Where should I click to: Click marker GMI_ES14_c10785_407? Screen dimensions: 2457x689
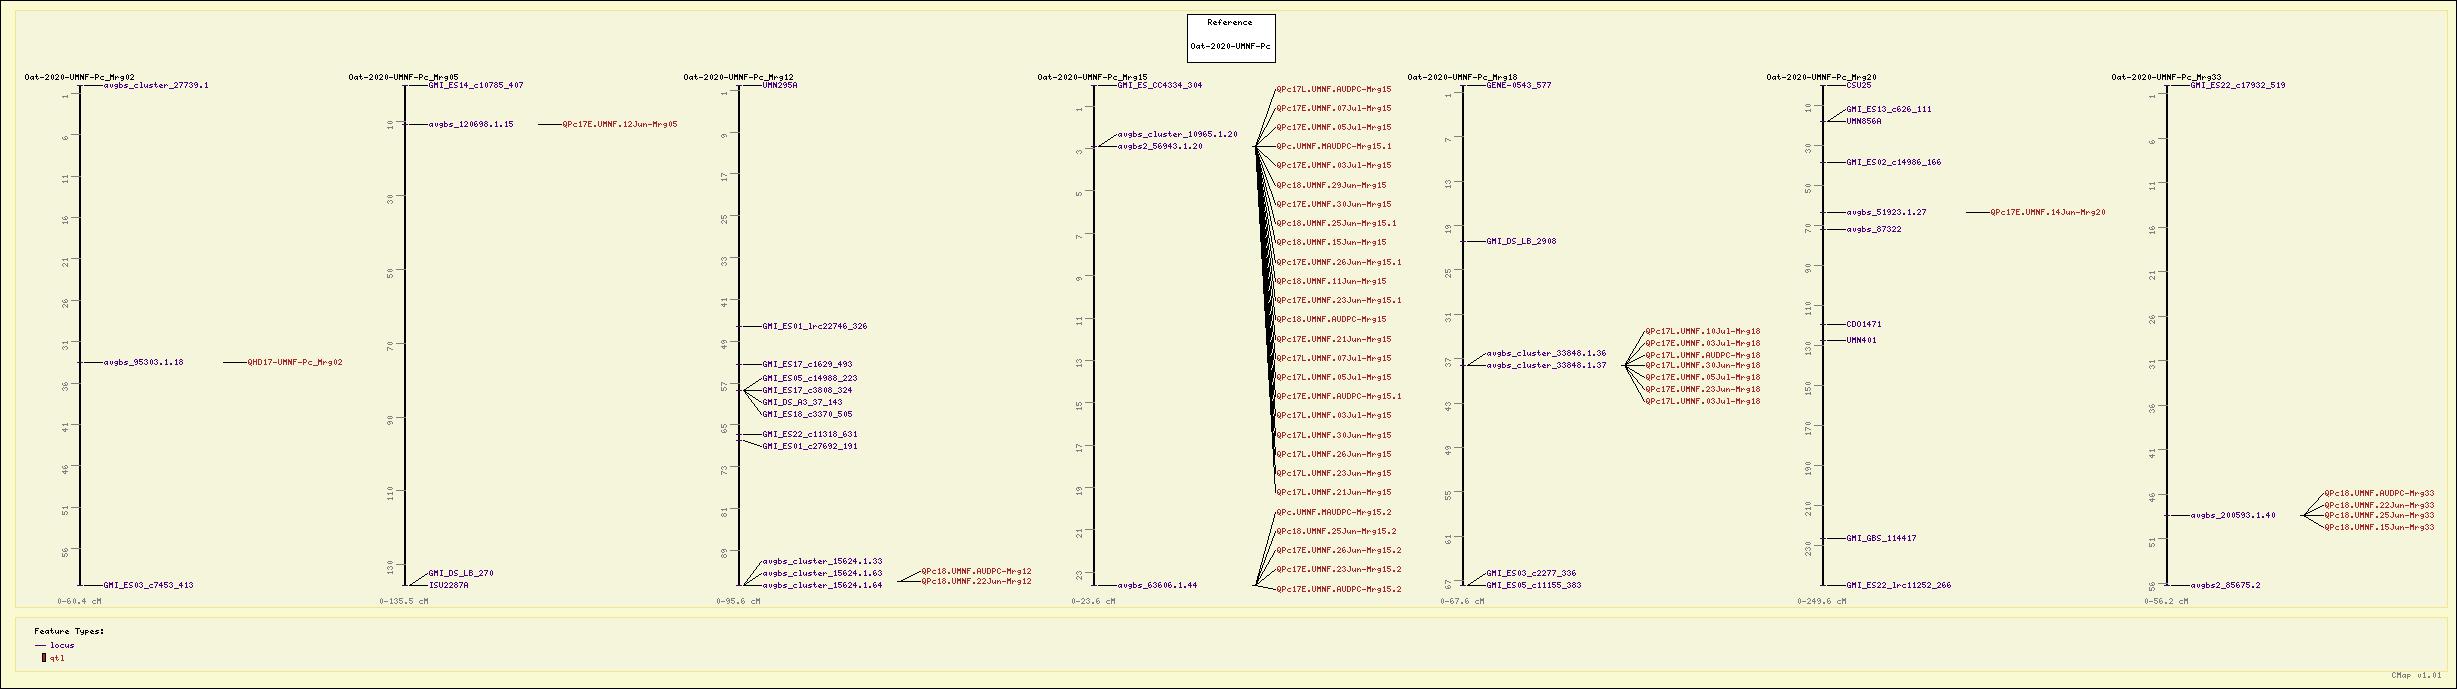click(x=475, y=86)
